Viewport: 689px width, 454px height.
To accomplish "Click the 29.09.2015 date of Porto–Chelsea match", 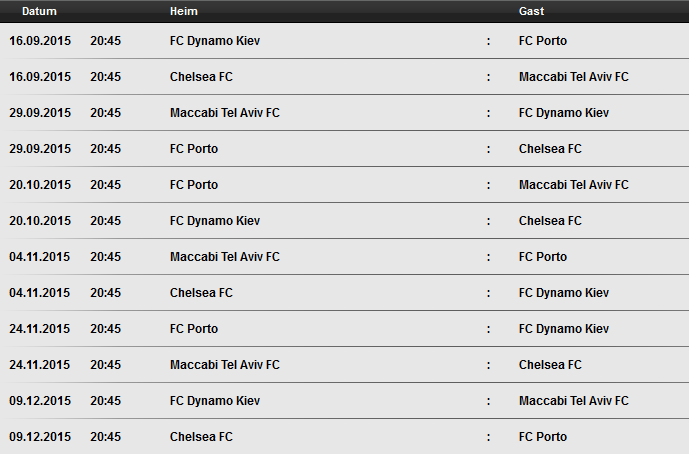I will pos(40,149).
